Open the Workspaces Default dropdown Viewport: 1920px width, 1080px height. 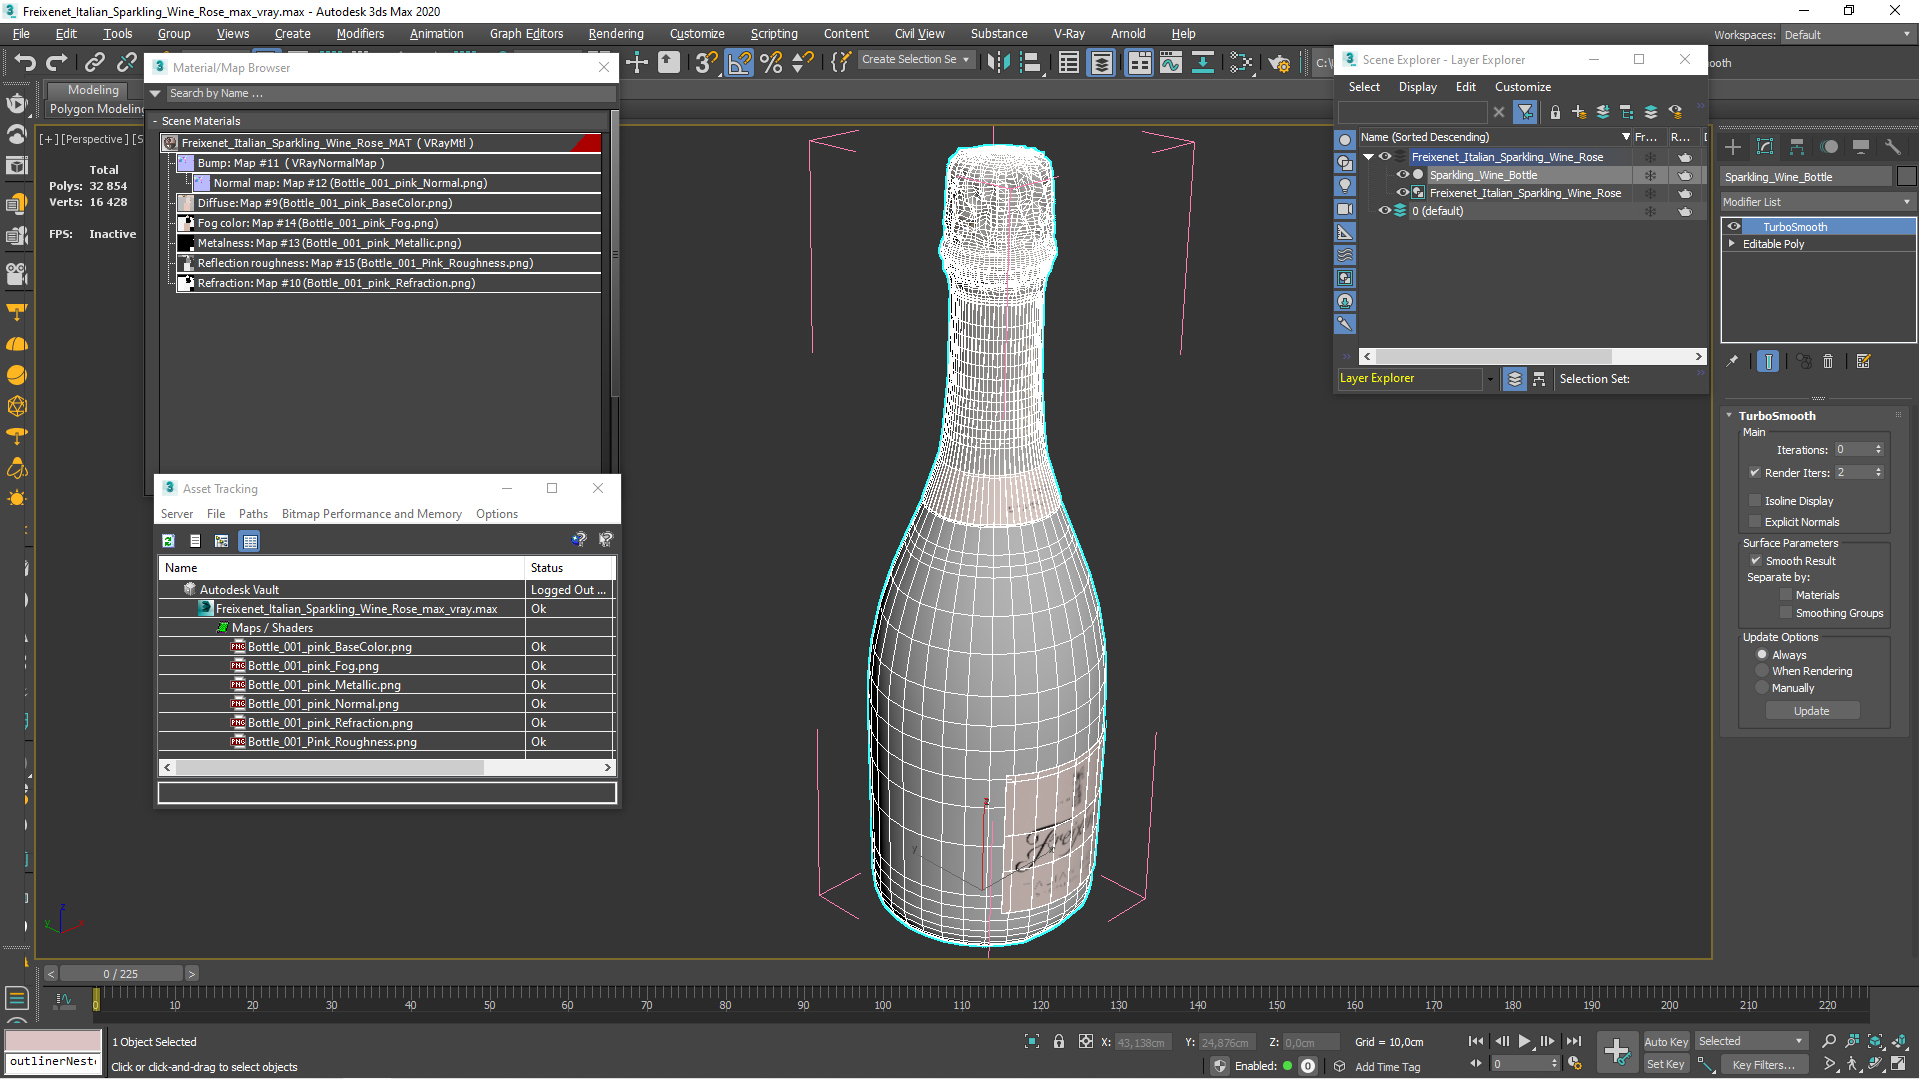click(1847, 35)
